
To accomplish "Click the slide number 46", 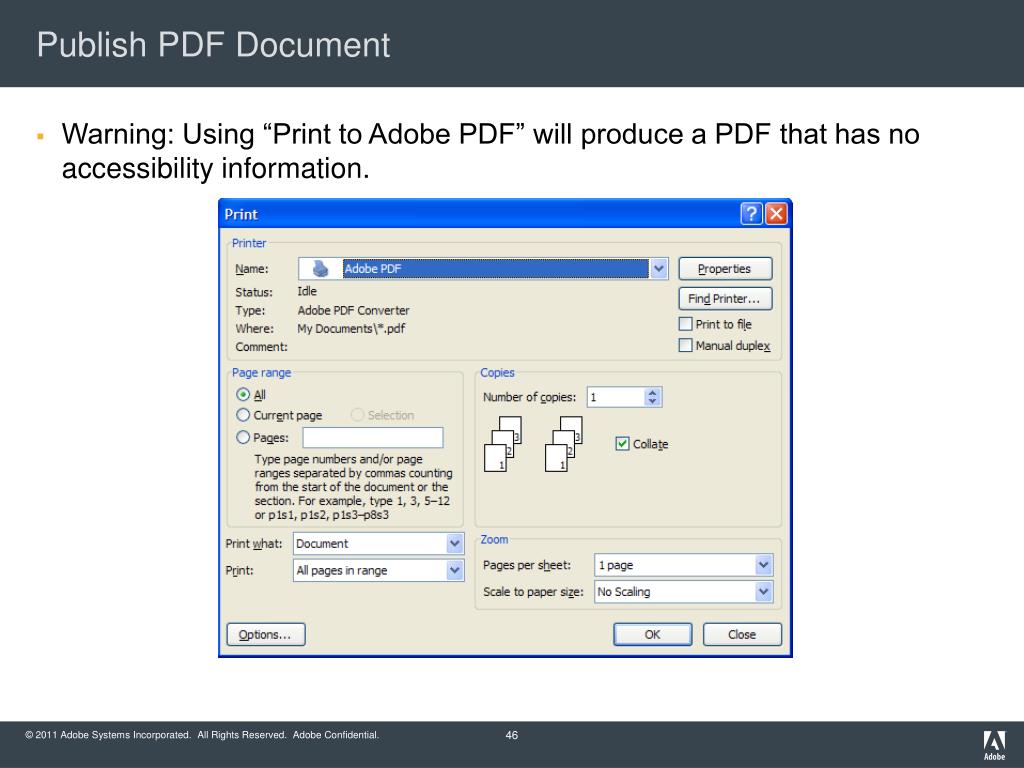I will (511, 735).
